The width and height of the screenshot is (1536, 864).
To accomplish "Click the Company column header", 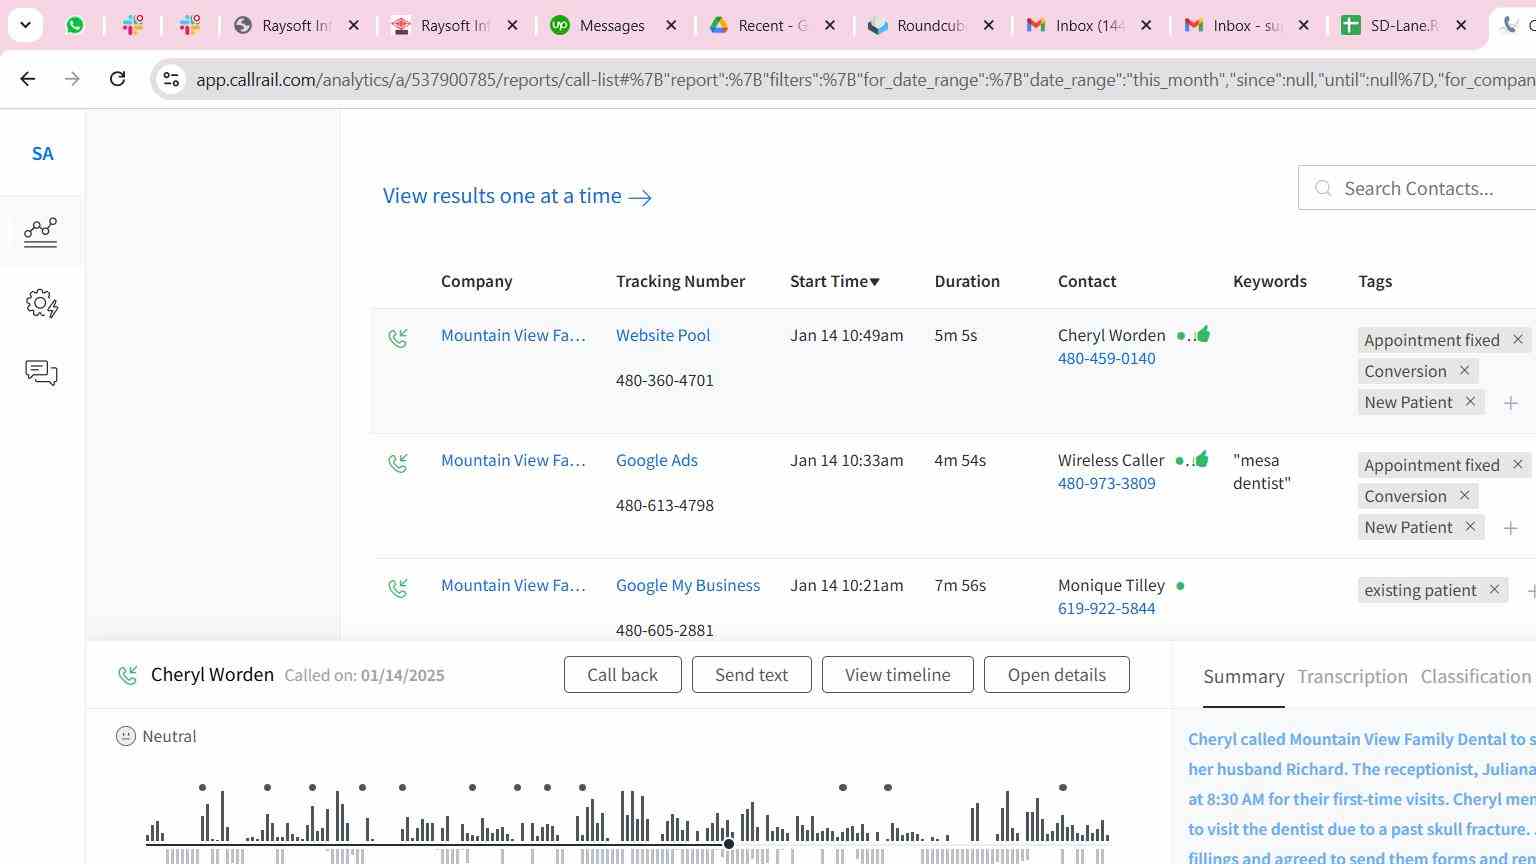I will coord(477,281).
